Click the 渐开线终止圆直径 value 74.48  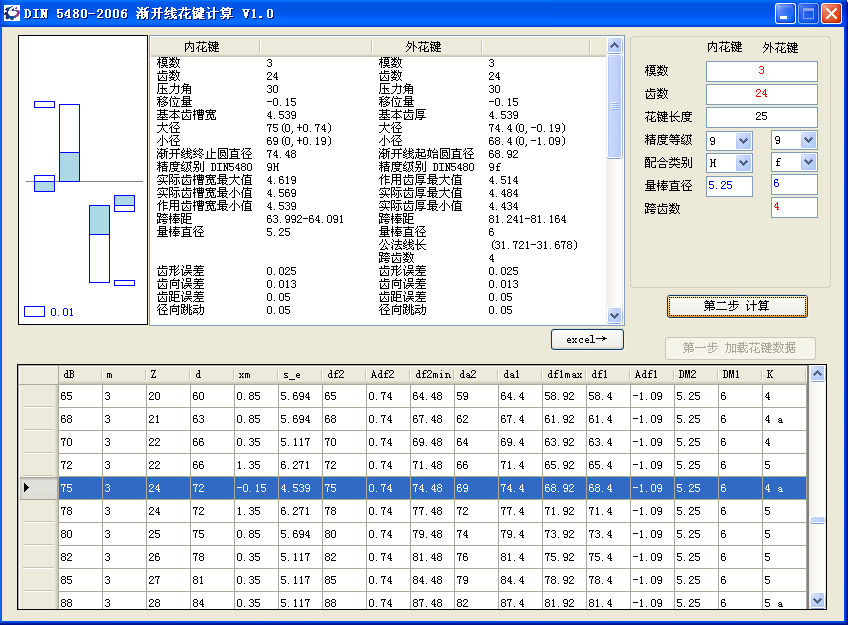[x=281, y=154]
